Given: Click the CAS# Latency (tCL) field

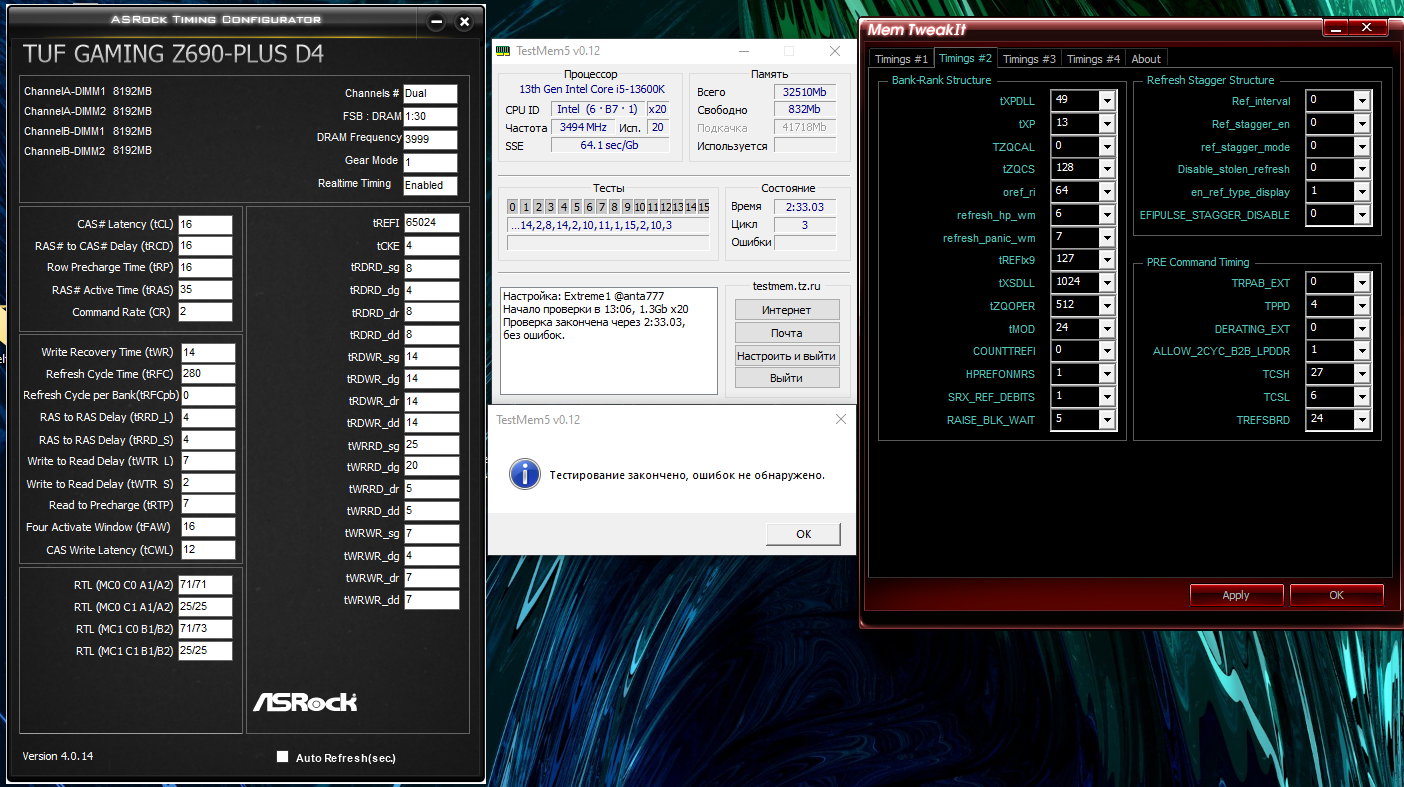Looking at the screenshot, I should coord(205,225).
